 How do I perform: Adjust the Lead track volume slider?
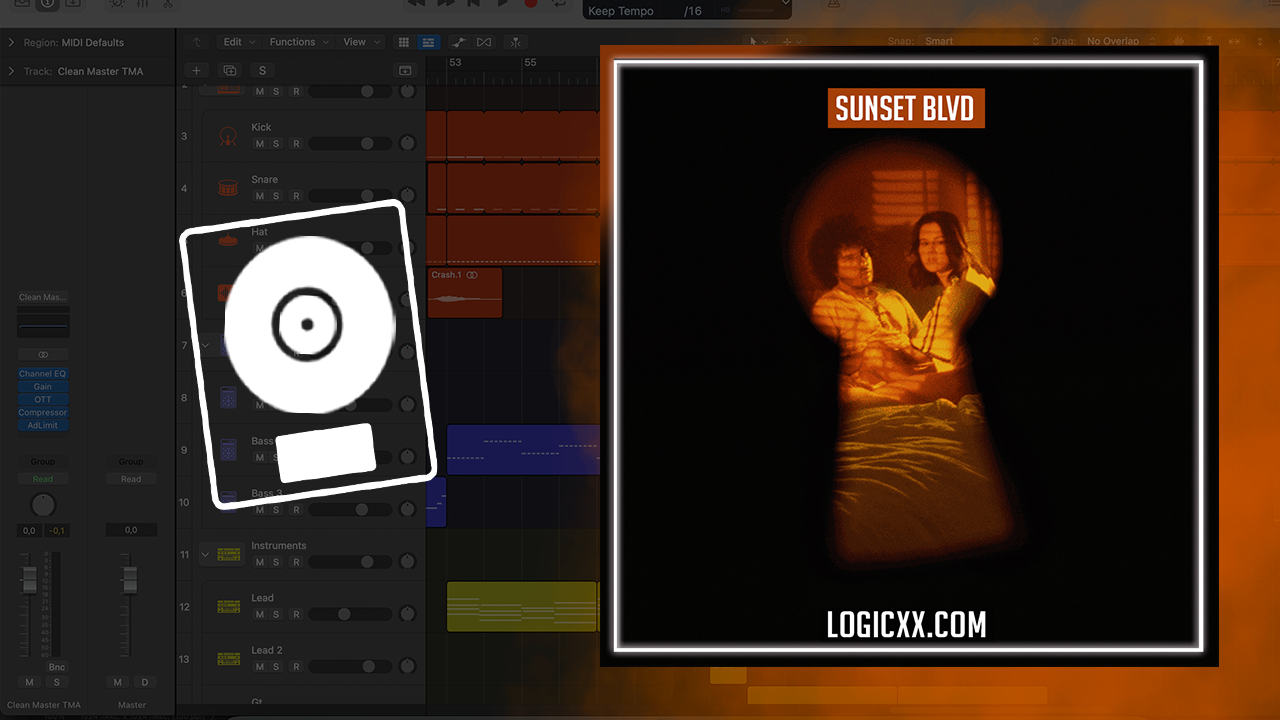click(349, 614)
